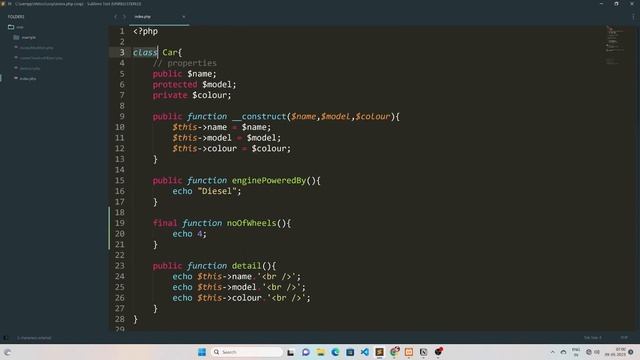Click the ENG language indicator
This screenshot has height=360, width=640.
pyautogui.click(x=576, y=352)
